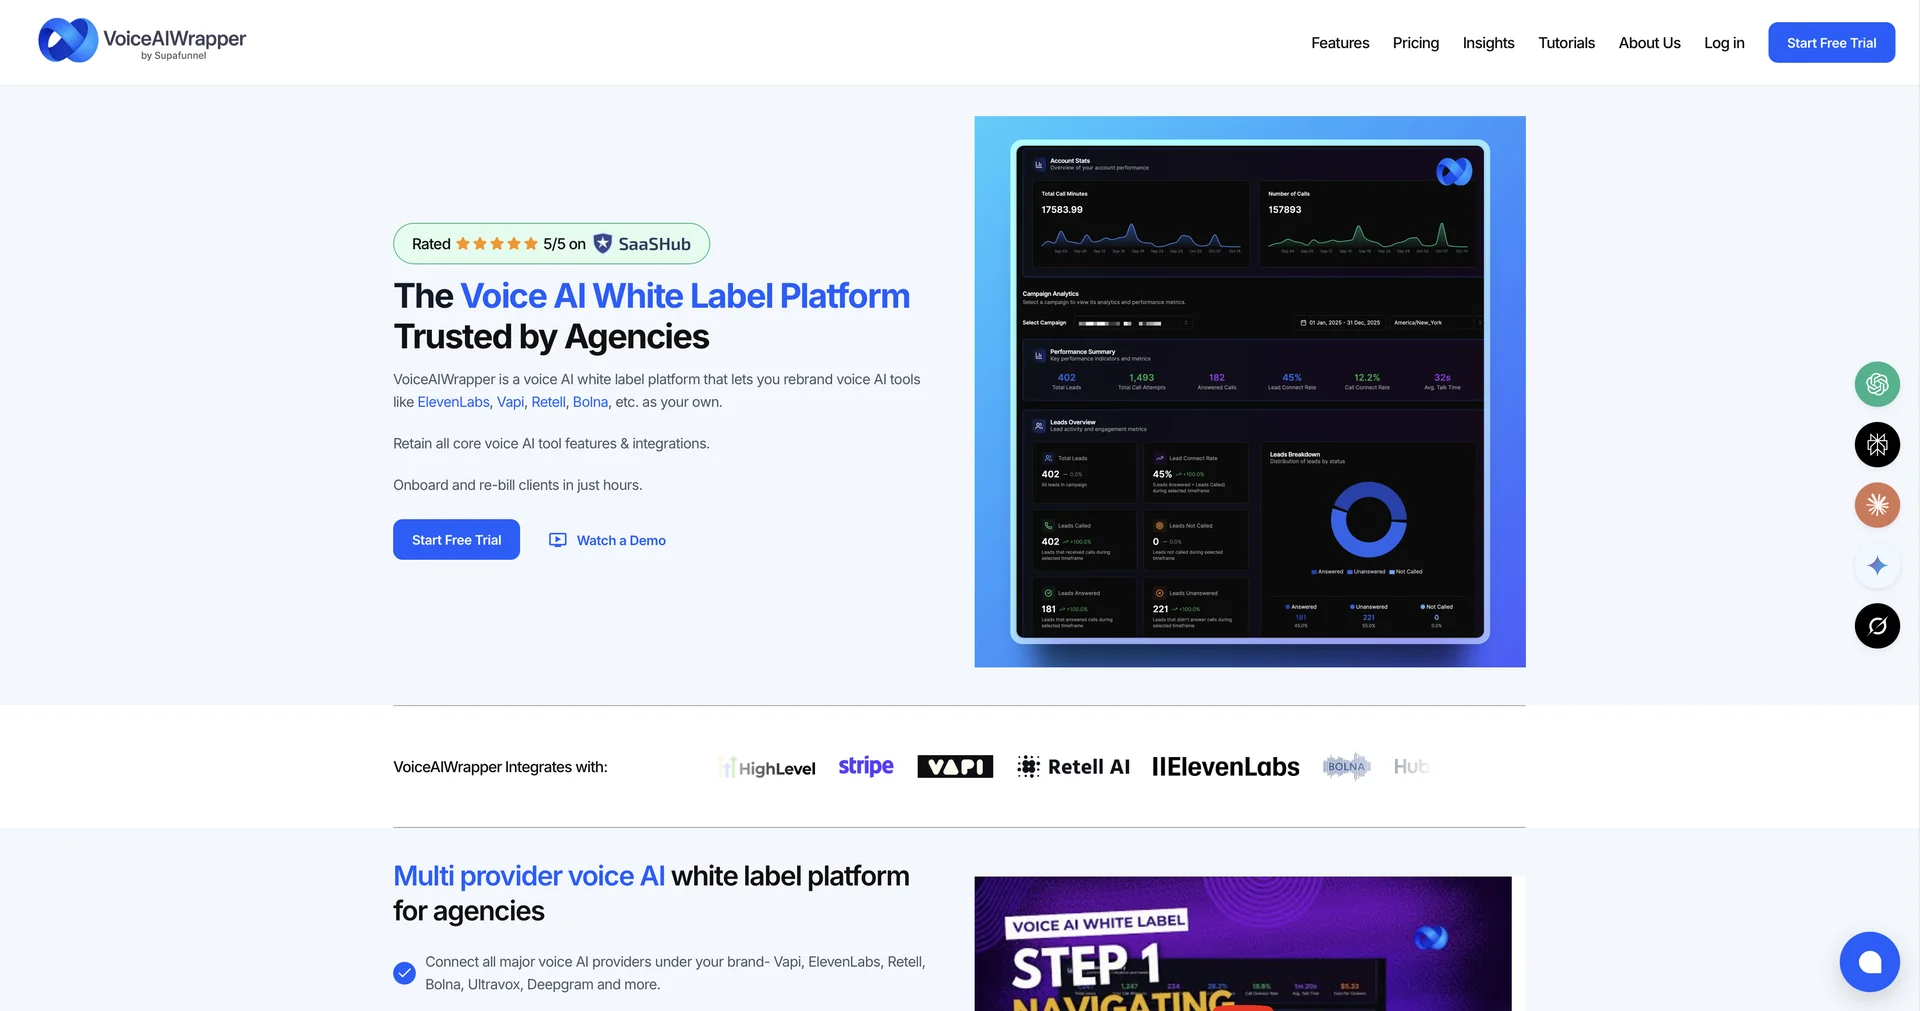
Task: Select the Tutorials navigation item
Action: 1566,42
